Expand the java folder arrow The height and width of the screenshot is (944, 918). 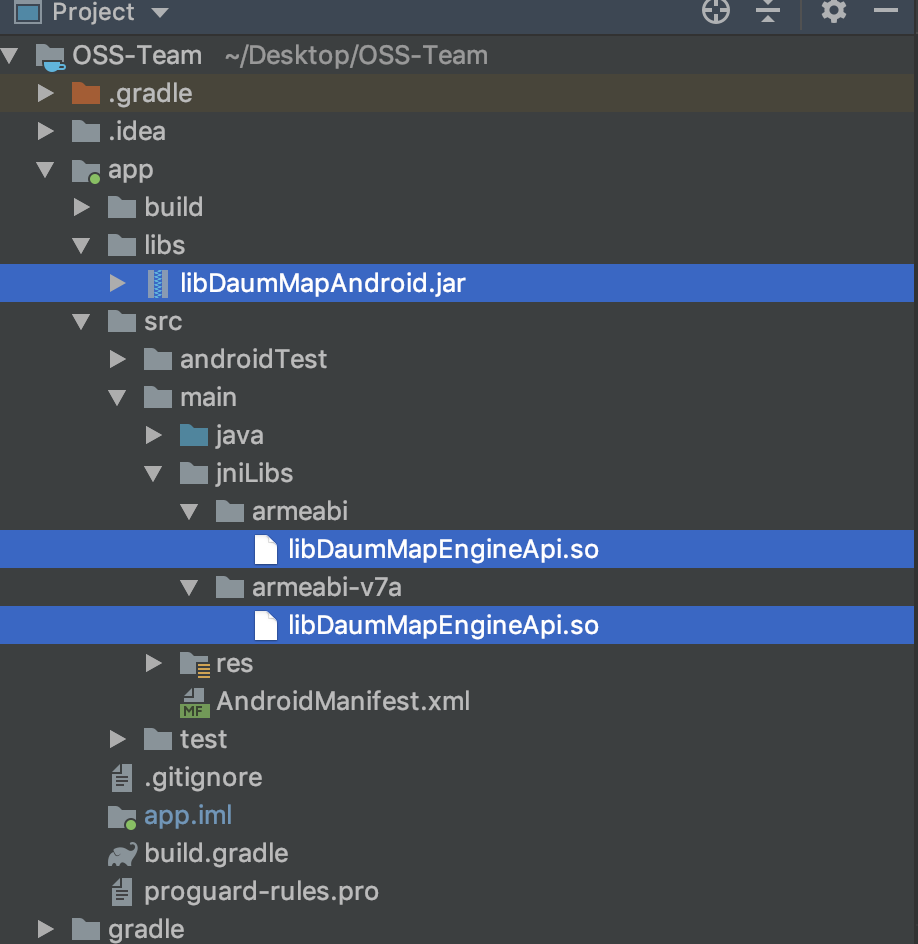click(154, 435)
